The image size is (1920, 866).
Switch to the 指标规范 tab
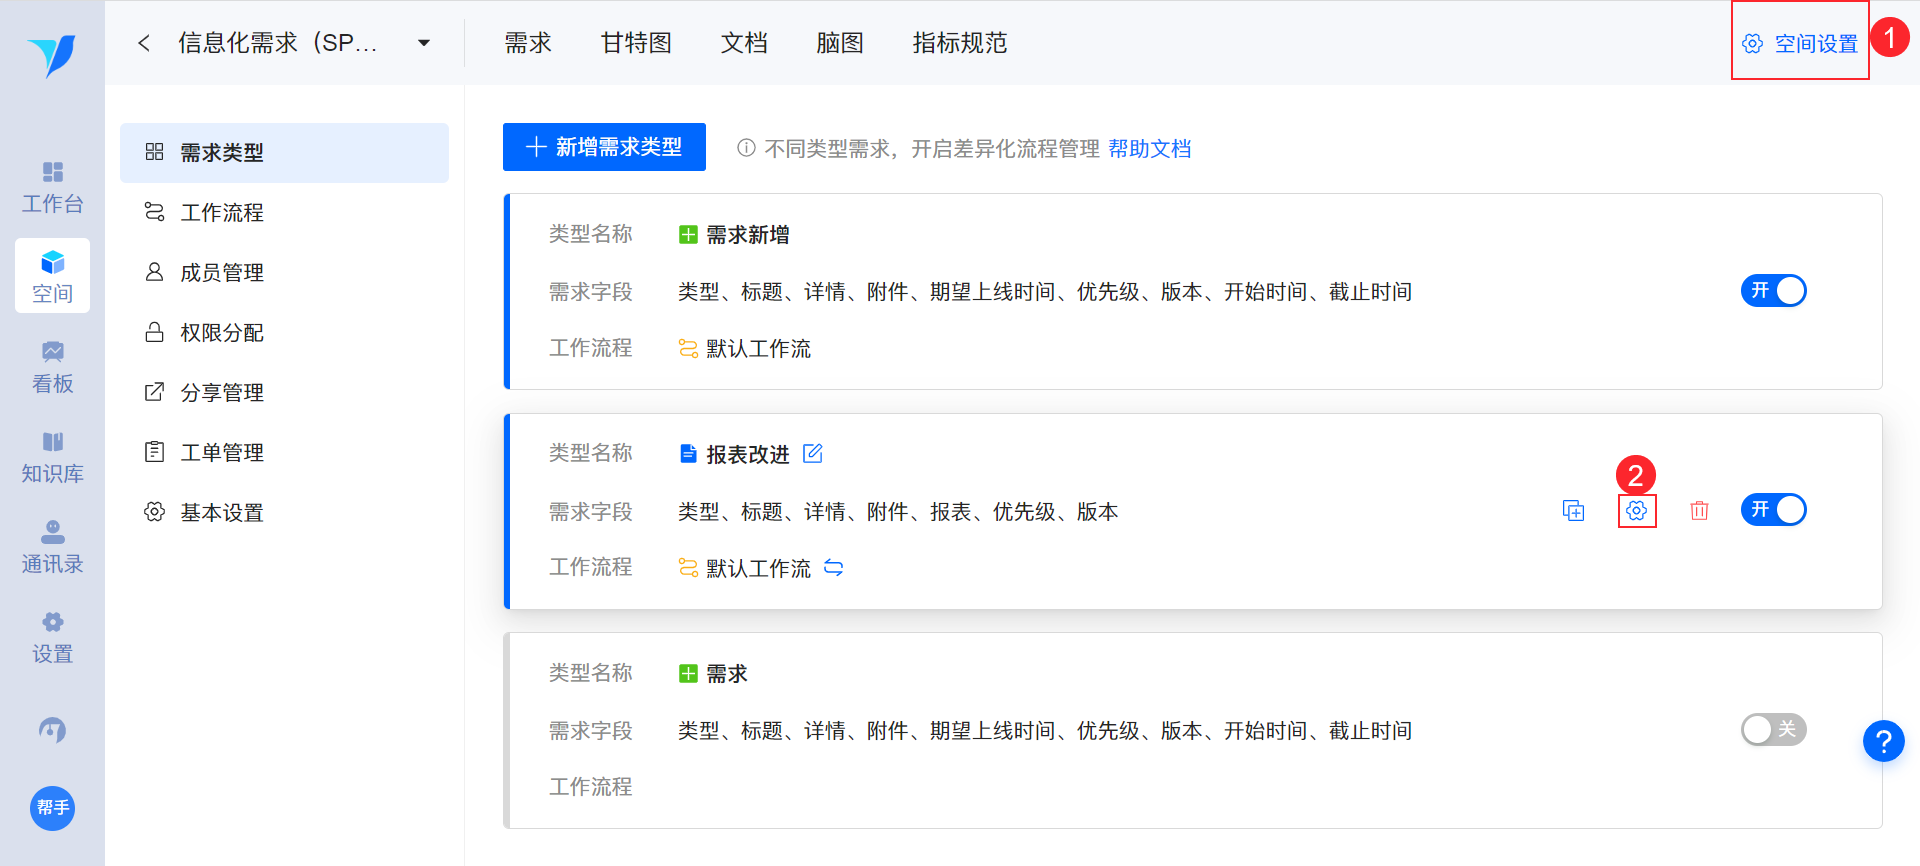(960, 43)
